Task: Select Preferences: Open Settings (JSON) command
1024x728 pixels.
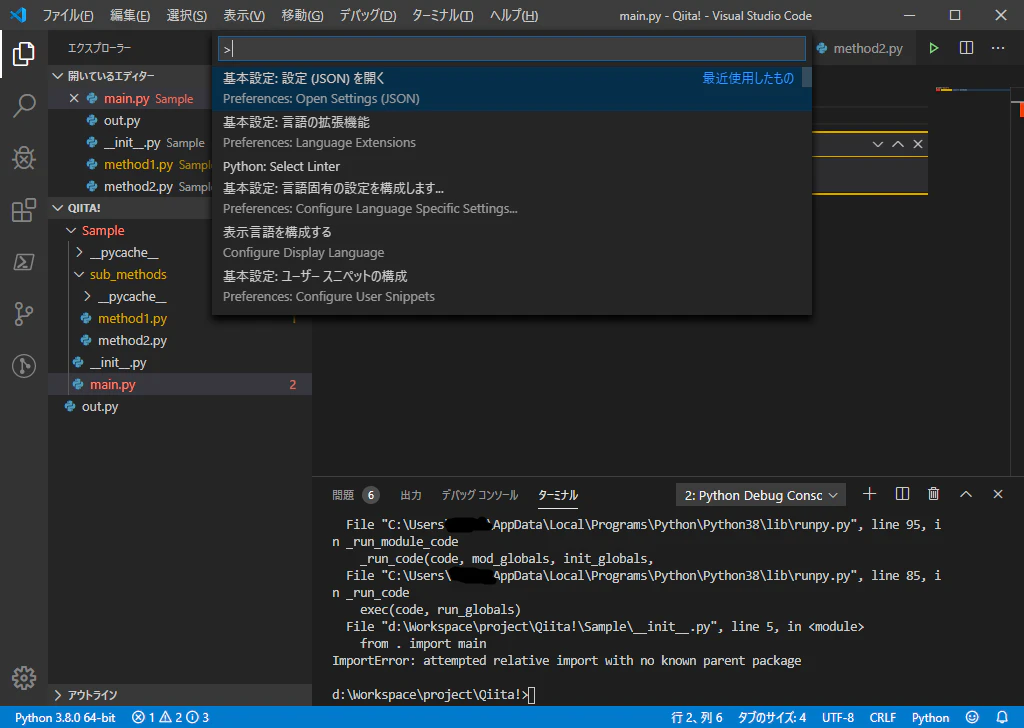Action: pos(512,88)
